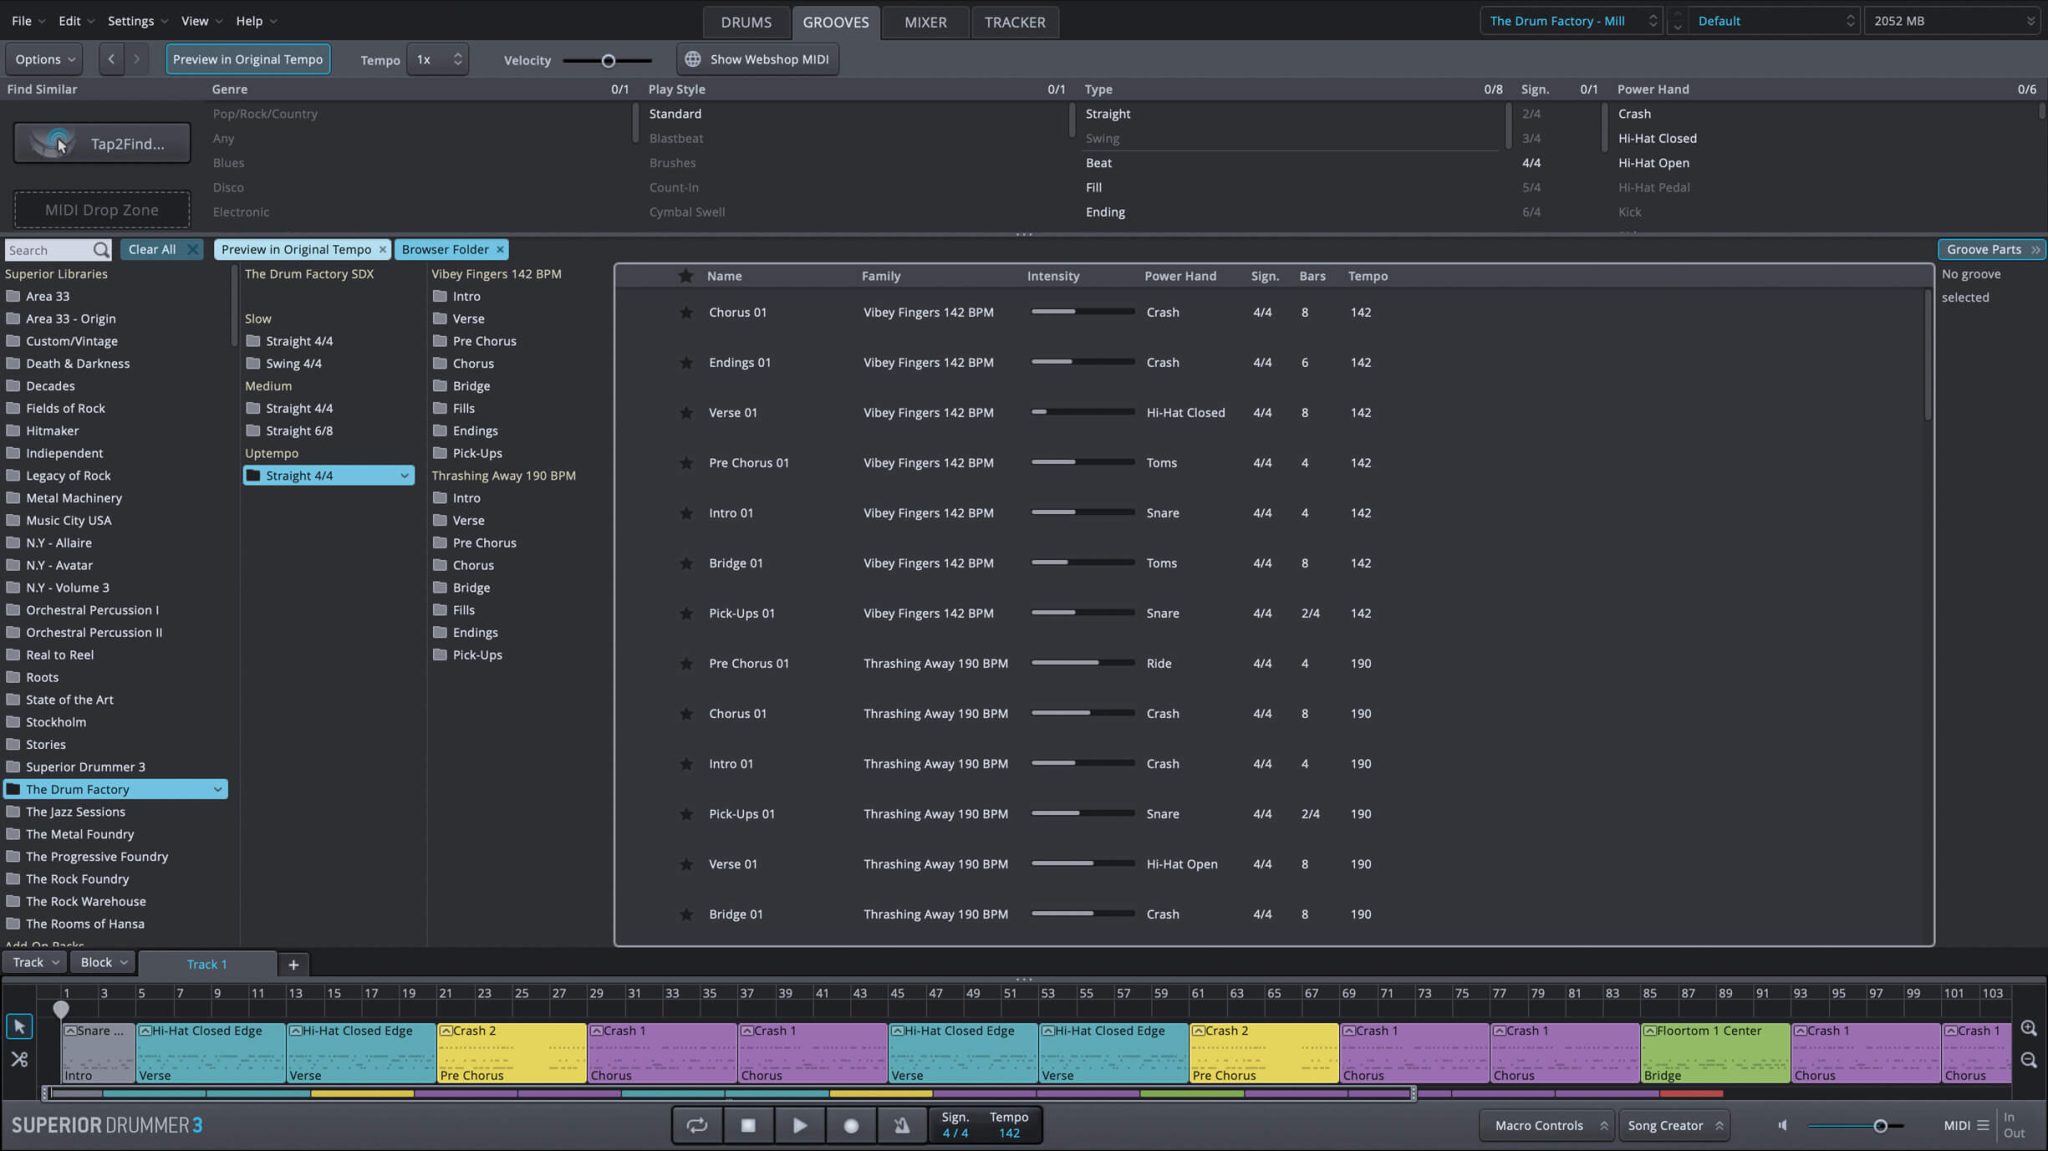The width and height of the screenshot is (2048, 1151).
Task: Favorite the Chorus 01 groove star
Action: pos(686,312)
